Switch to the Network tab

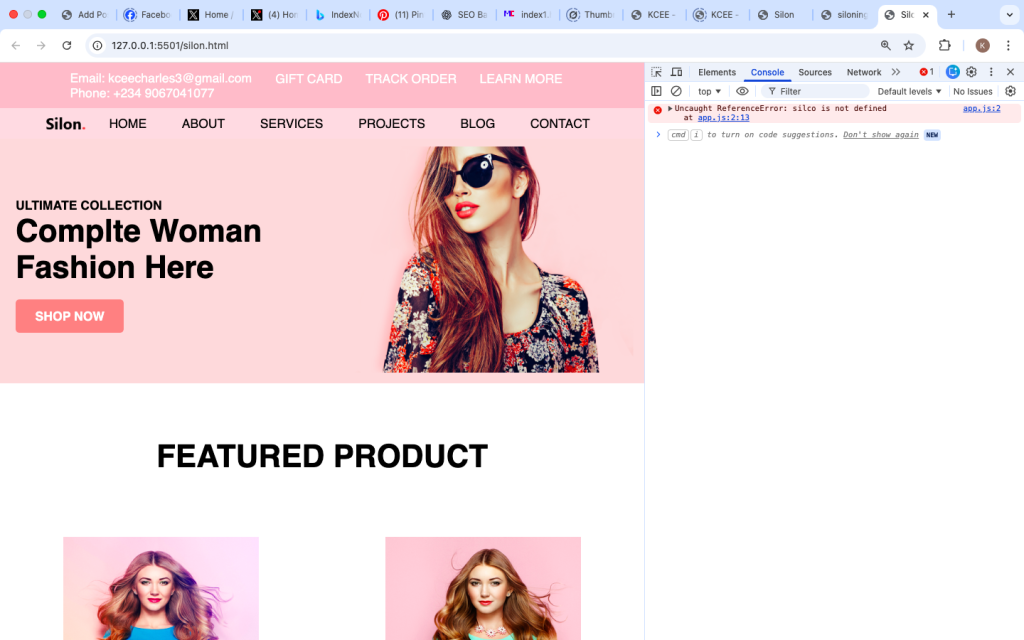click(864, 72)
